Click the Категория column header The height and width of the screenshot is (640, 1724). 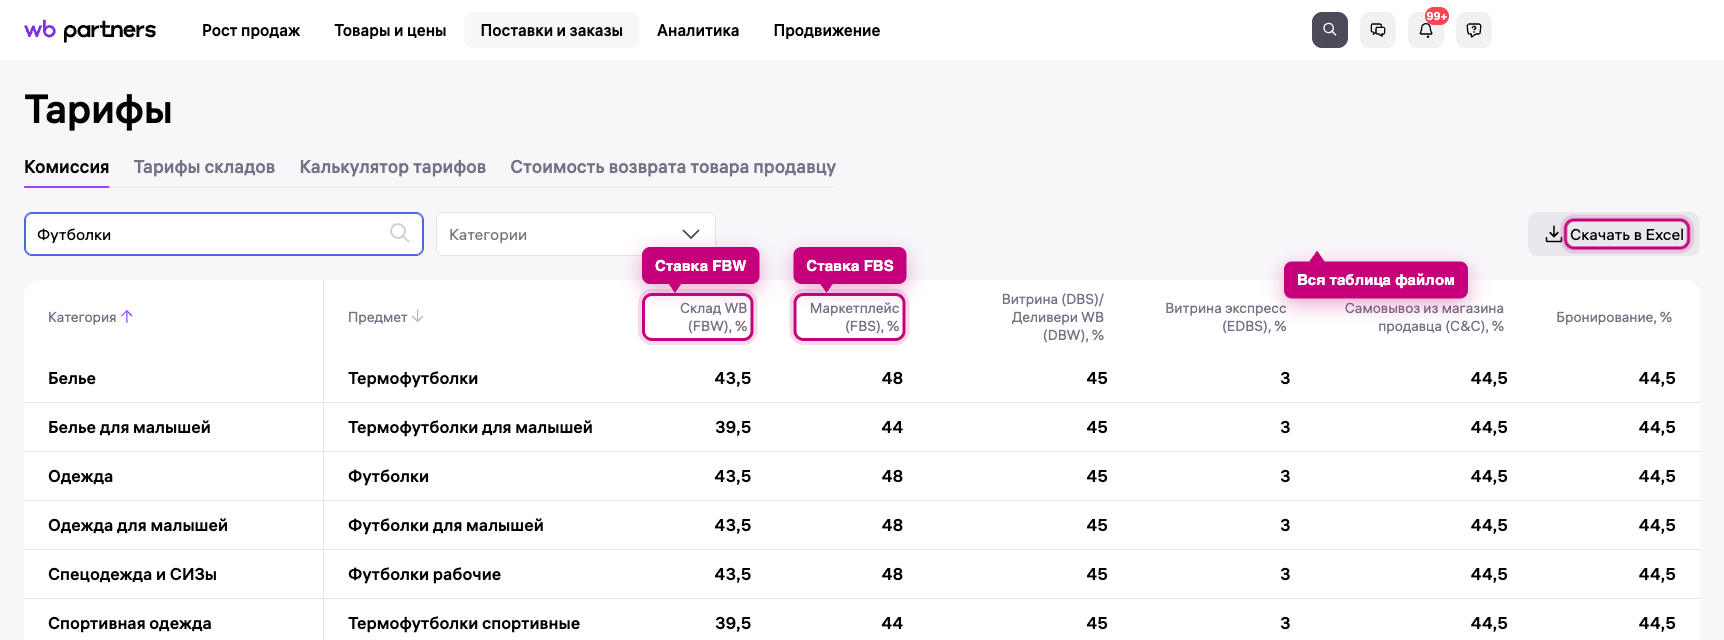(82, 317)
